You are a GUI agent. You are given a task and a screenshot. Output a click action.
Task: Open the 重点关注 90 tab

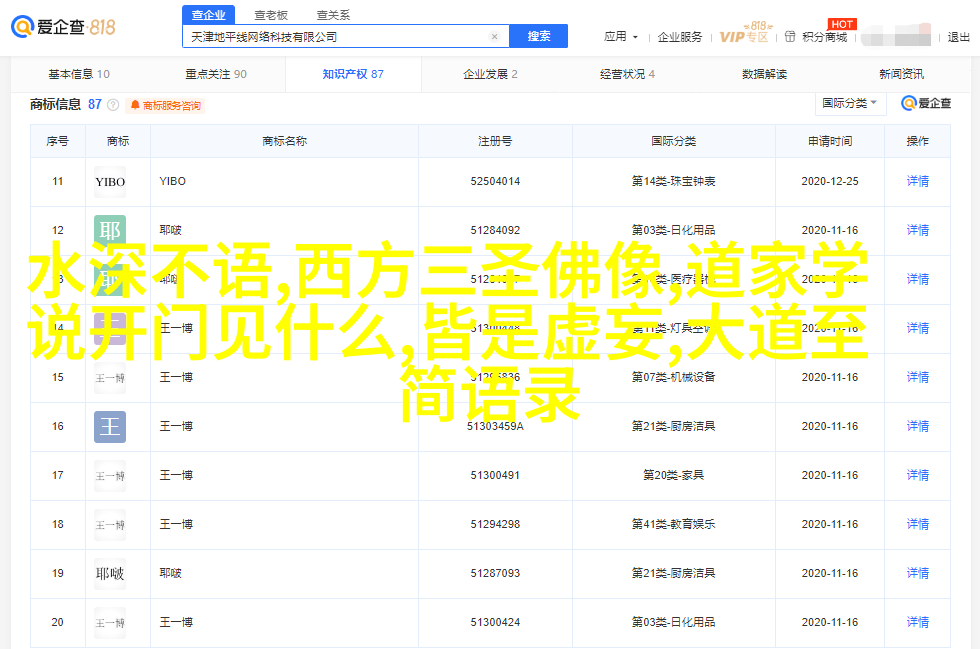click(x=216, y=74)
